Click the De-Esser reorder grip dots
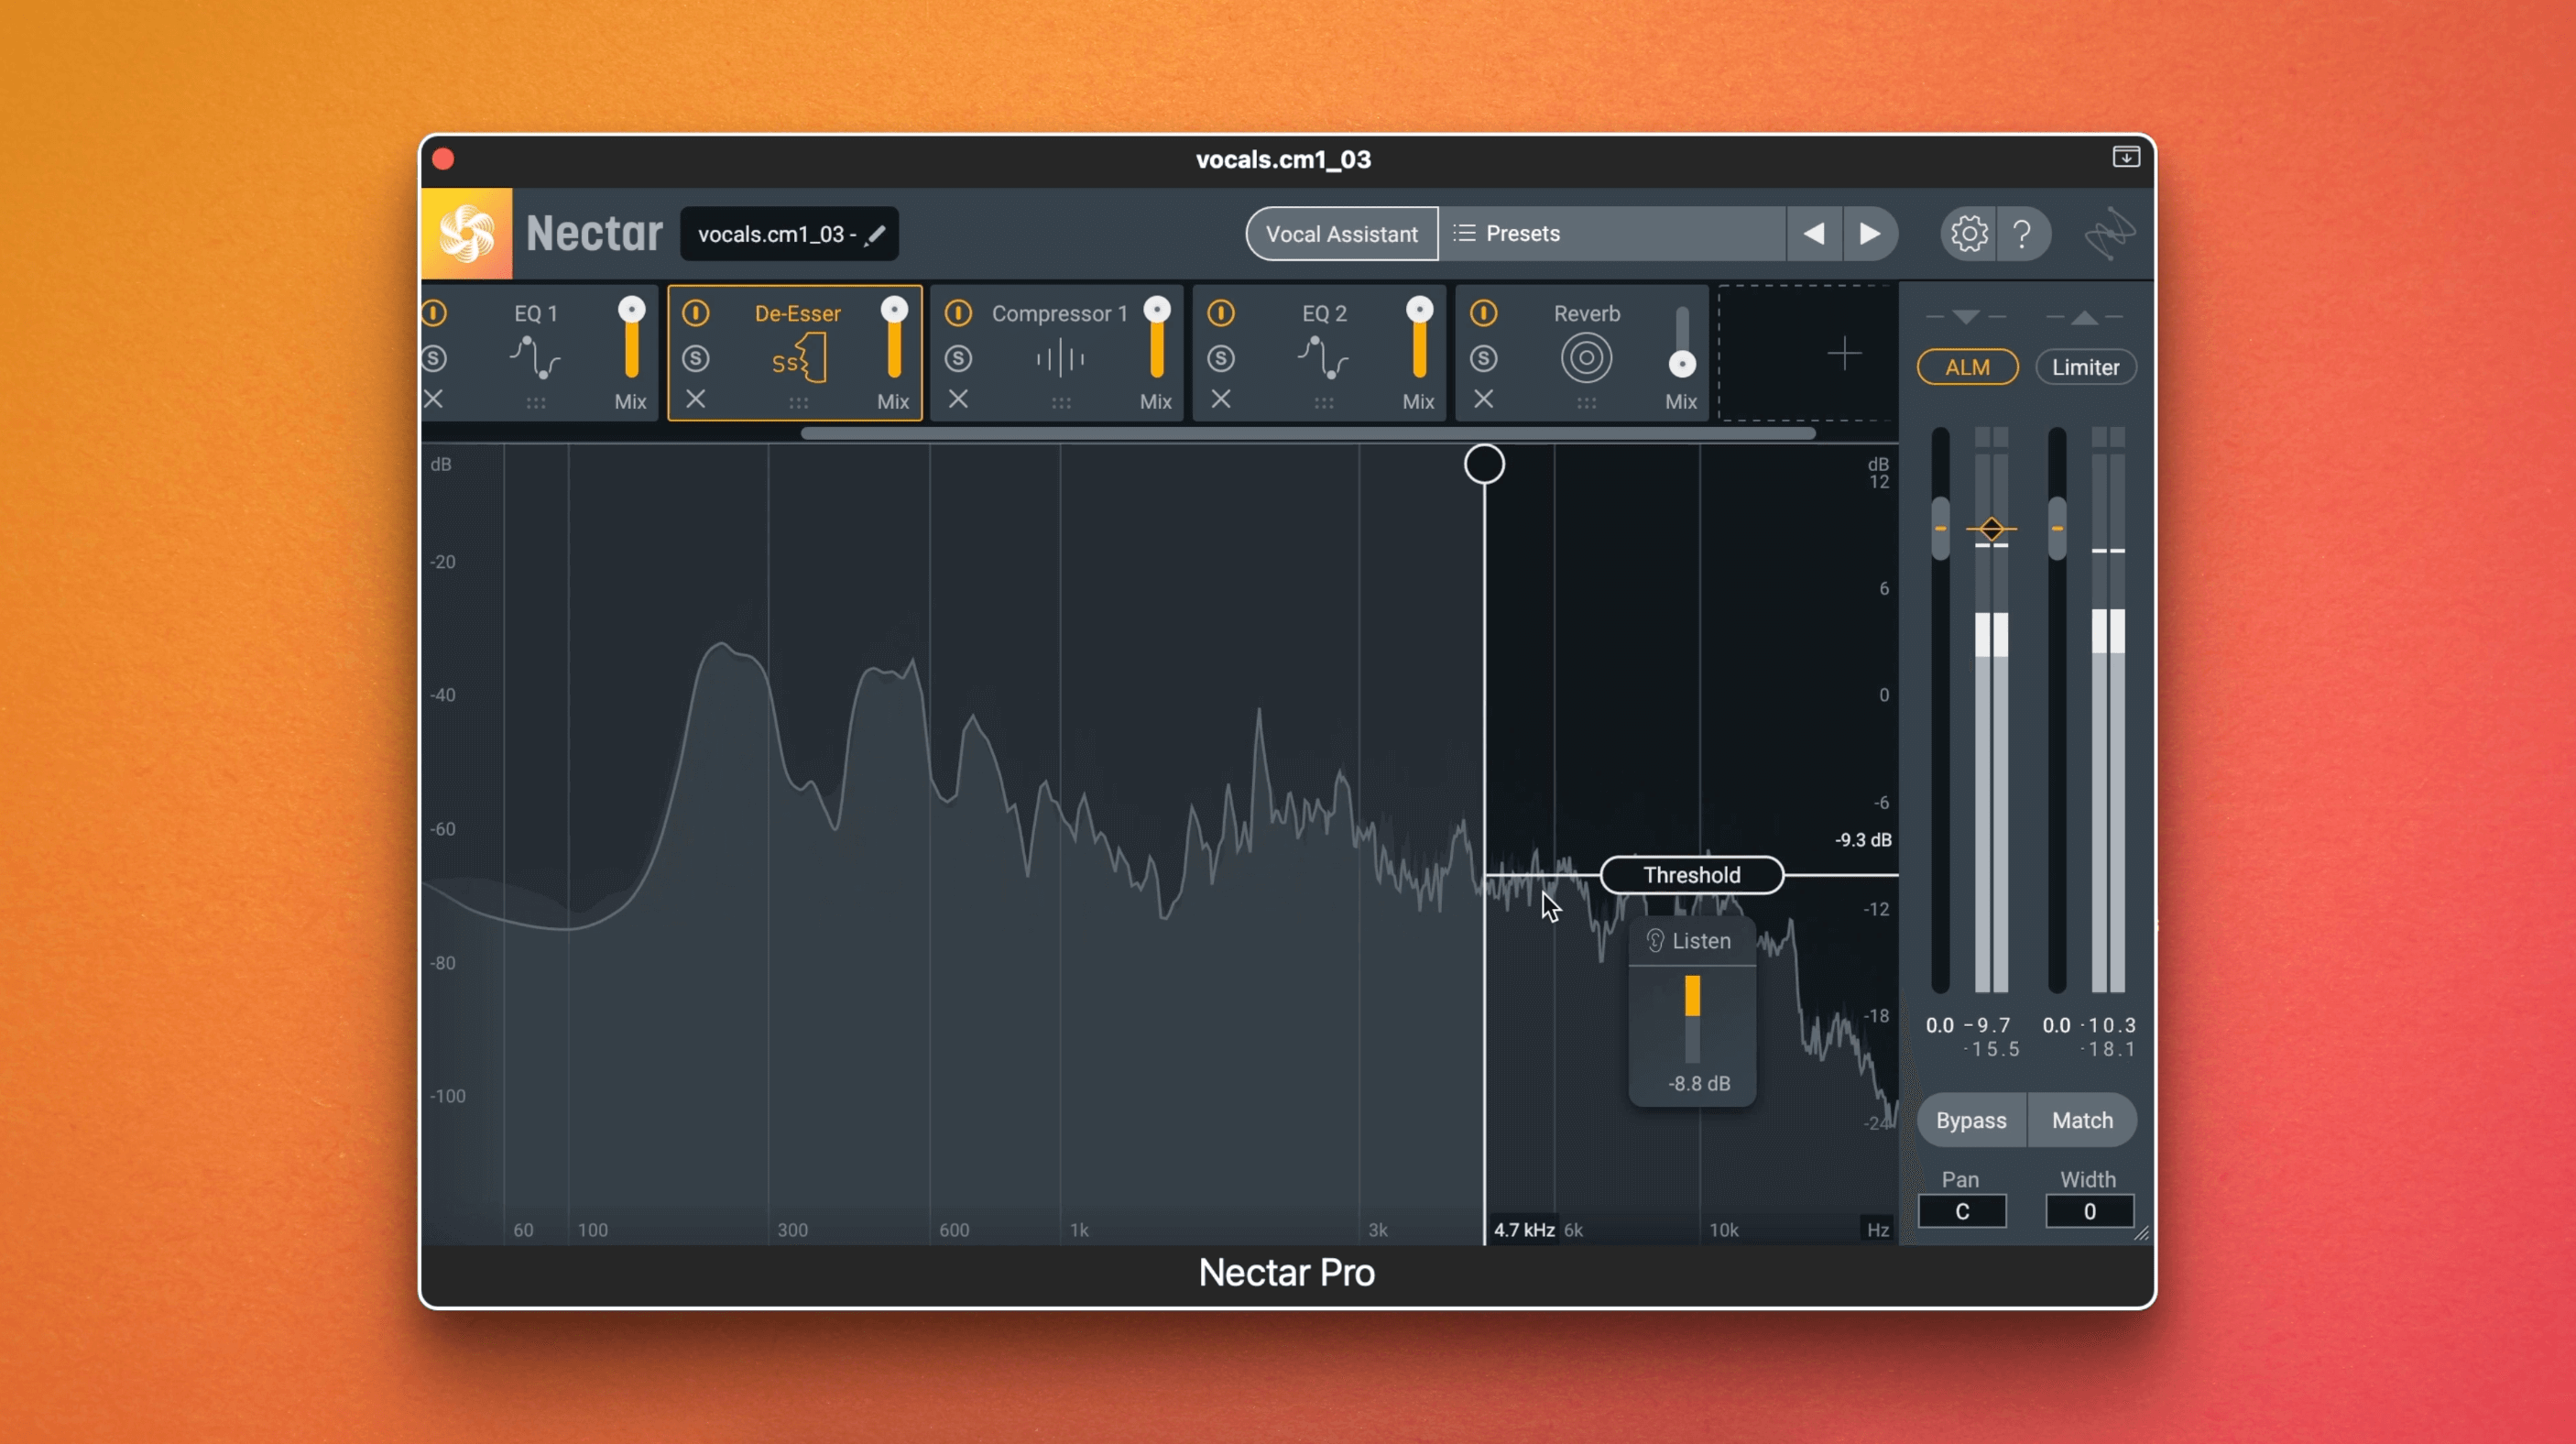 [x=798, y=403]
